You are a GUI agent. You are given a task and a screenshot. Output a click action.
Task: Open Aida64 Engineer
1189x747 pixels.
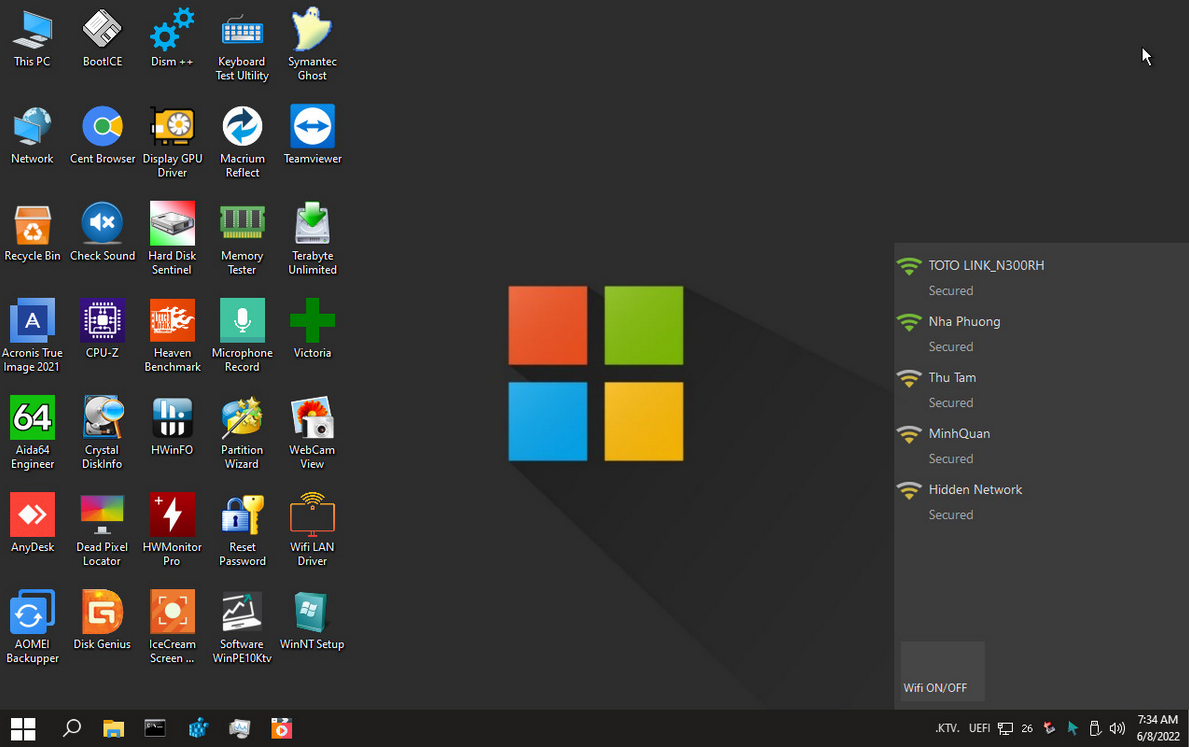tap(32, 433)
